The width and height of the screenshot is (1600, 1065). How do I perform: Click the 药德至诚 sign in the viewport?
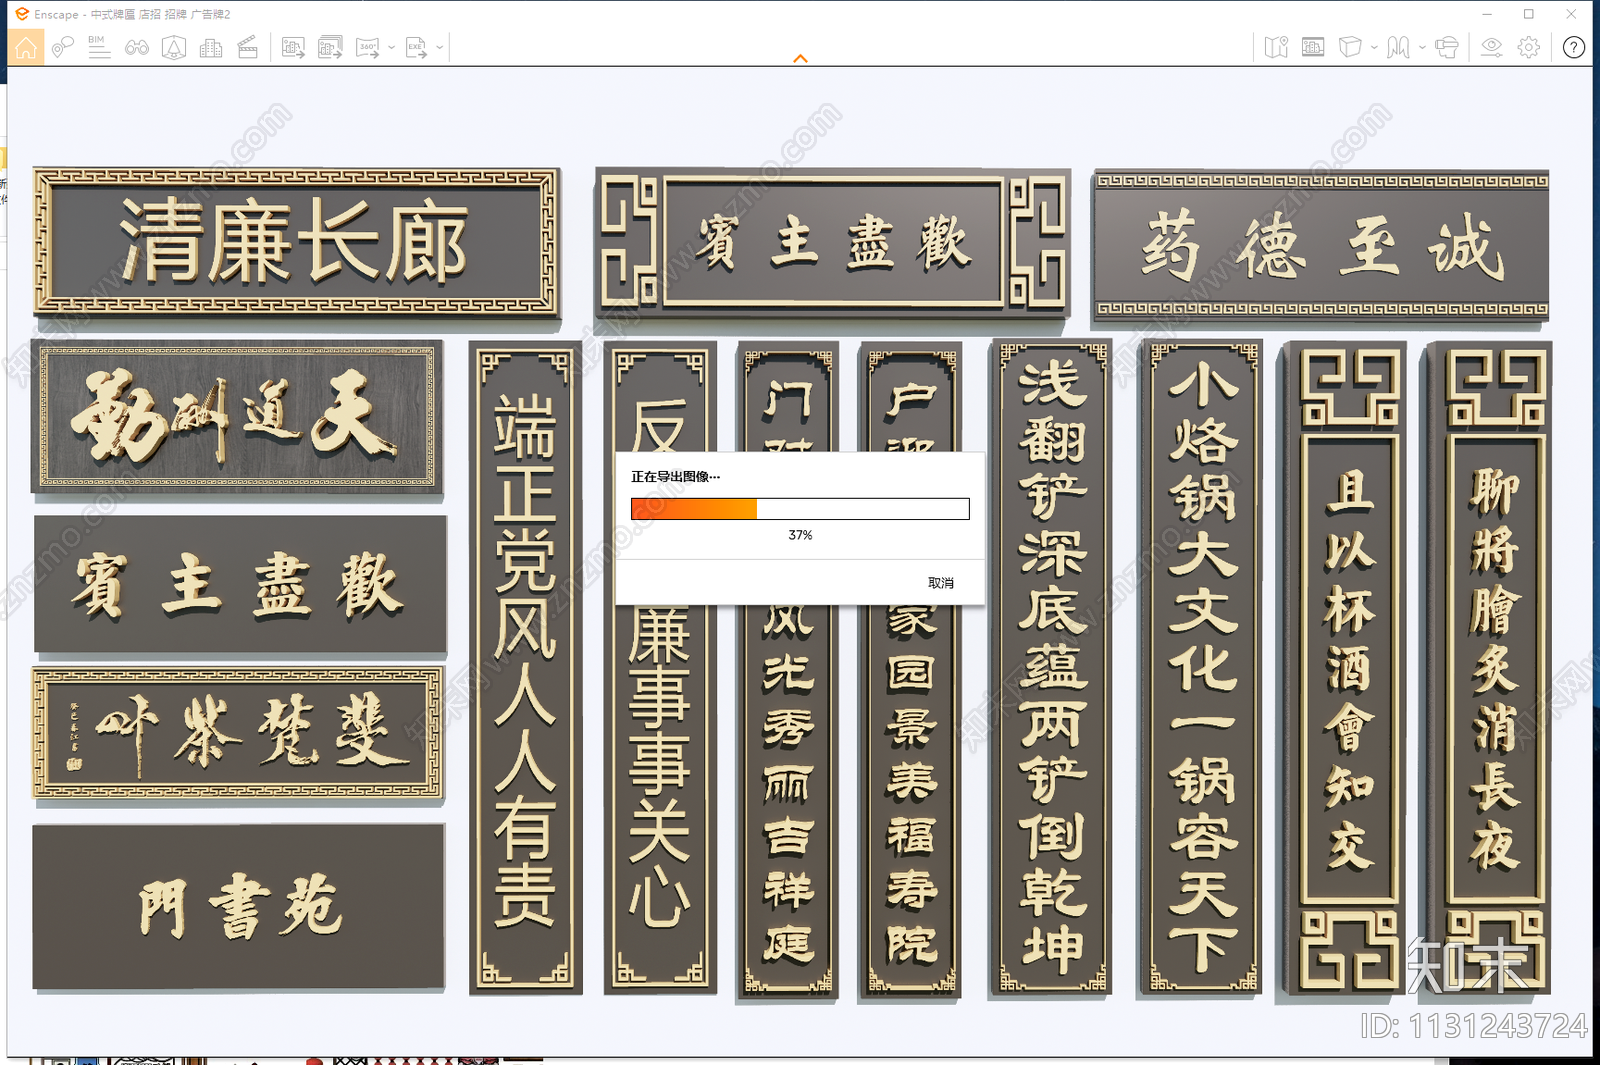coord(1321,246)
